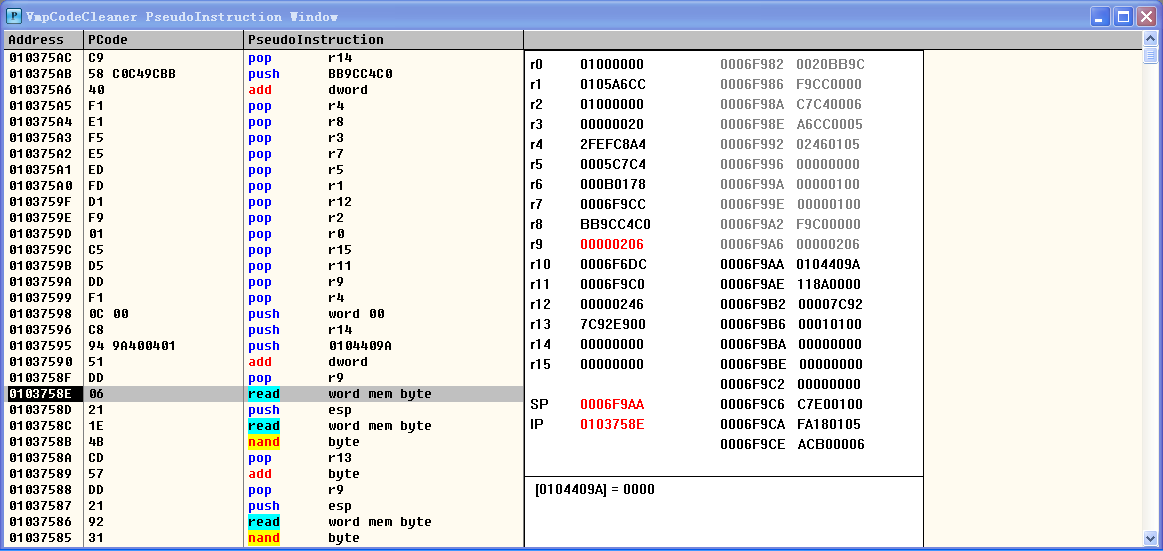The image size is (1163, 551).
Task: Select row at address 010375A0
Action: [264, 185]
